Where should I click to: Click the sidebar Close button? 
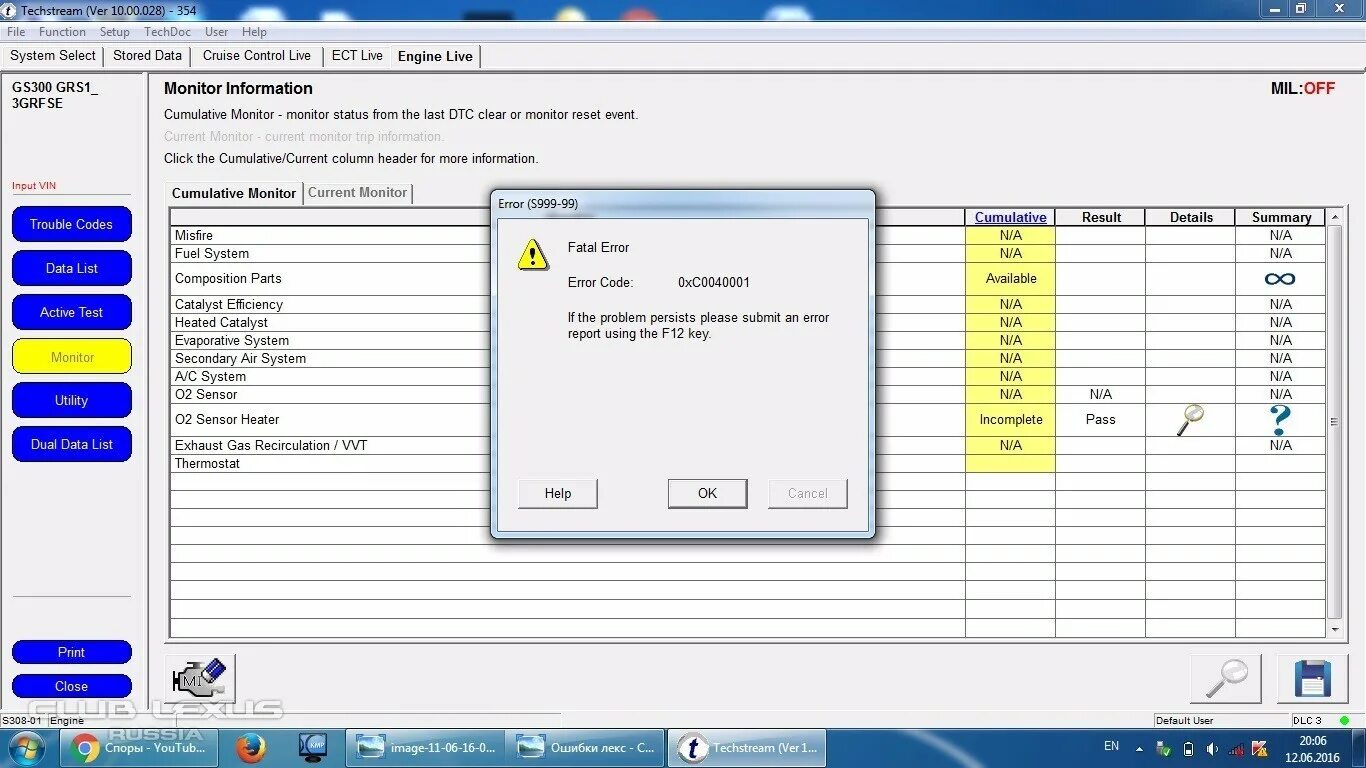click(x=71, y=686)
